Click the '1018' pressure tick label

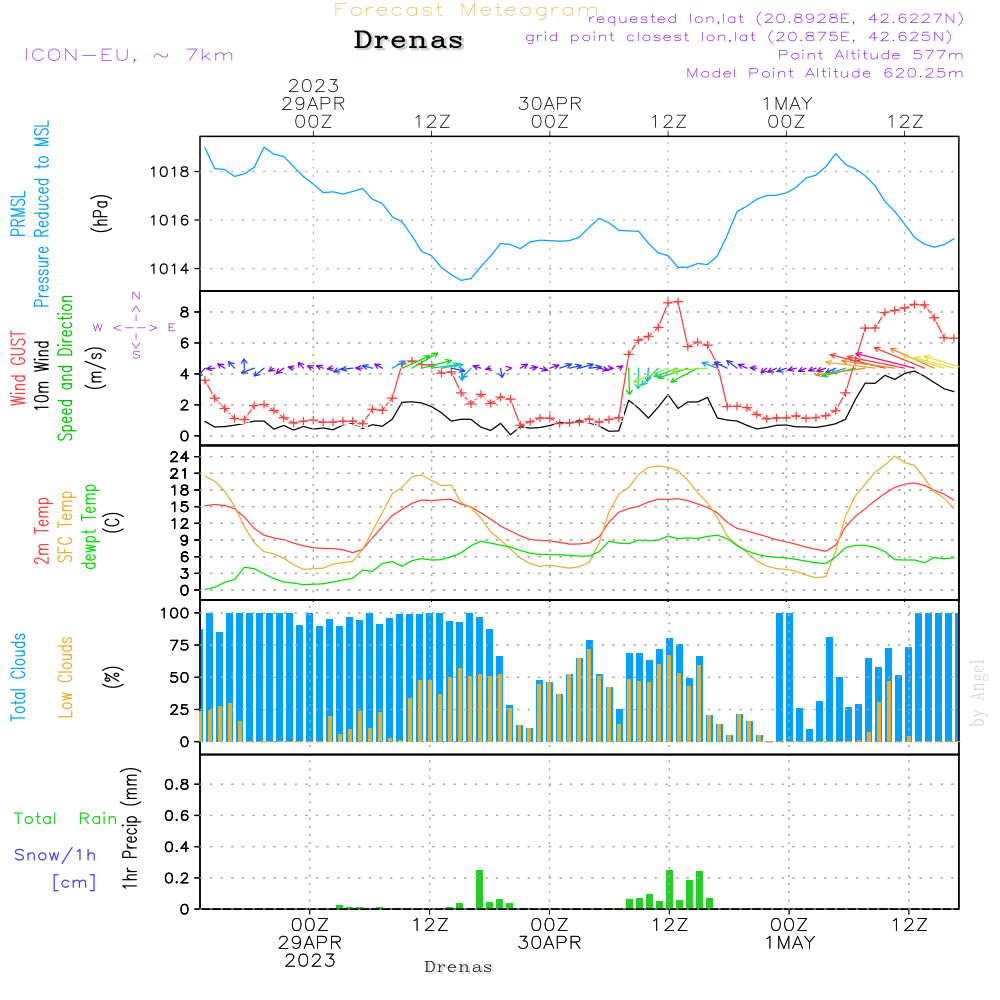(170, 172)
